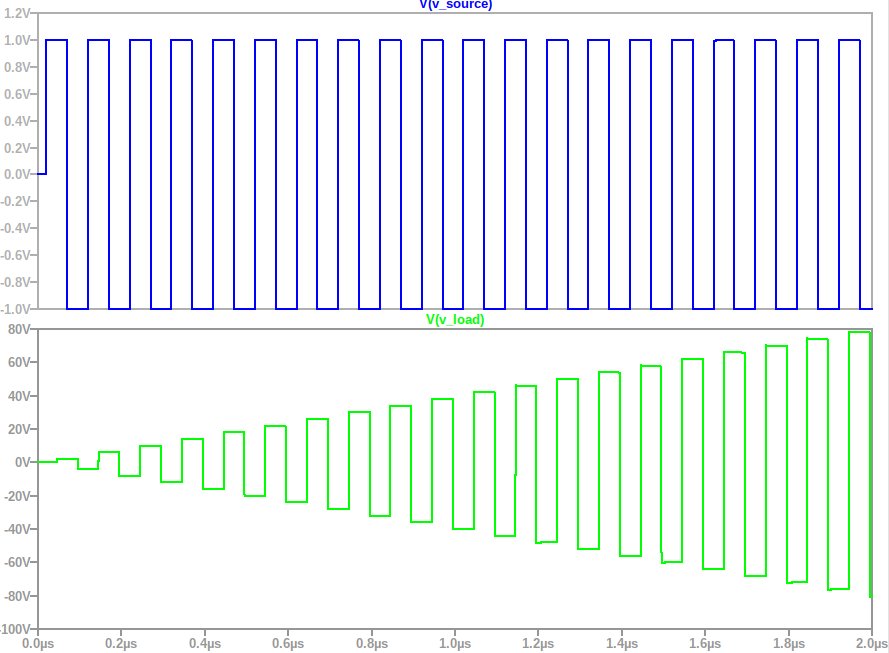Image resolution: width=889 pixels, height=653 pixels.
Task: Click the 80V label on lower axis
Action: [21, 329]
